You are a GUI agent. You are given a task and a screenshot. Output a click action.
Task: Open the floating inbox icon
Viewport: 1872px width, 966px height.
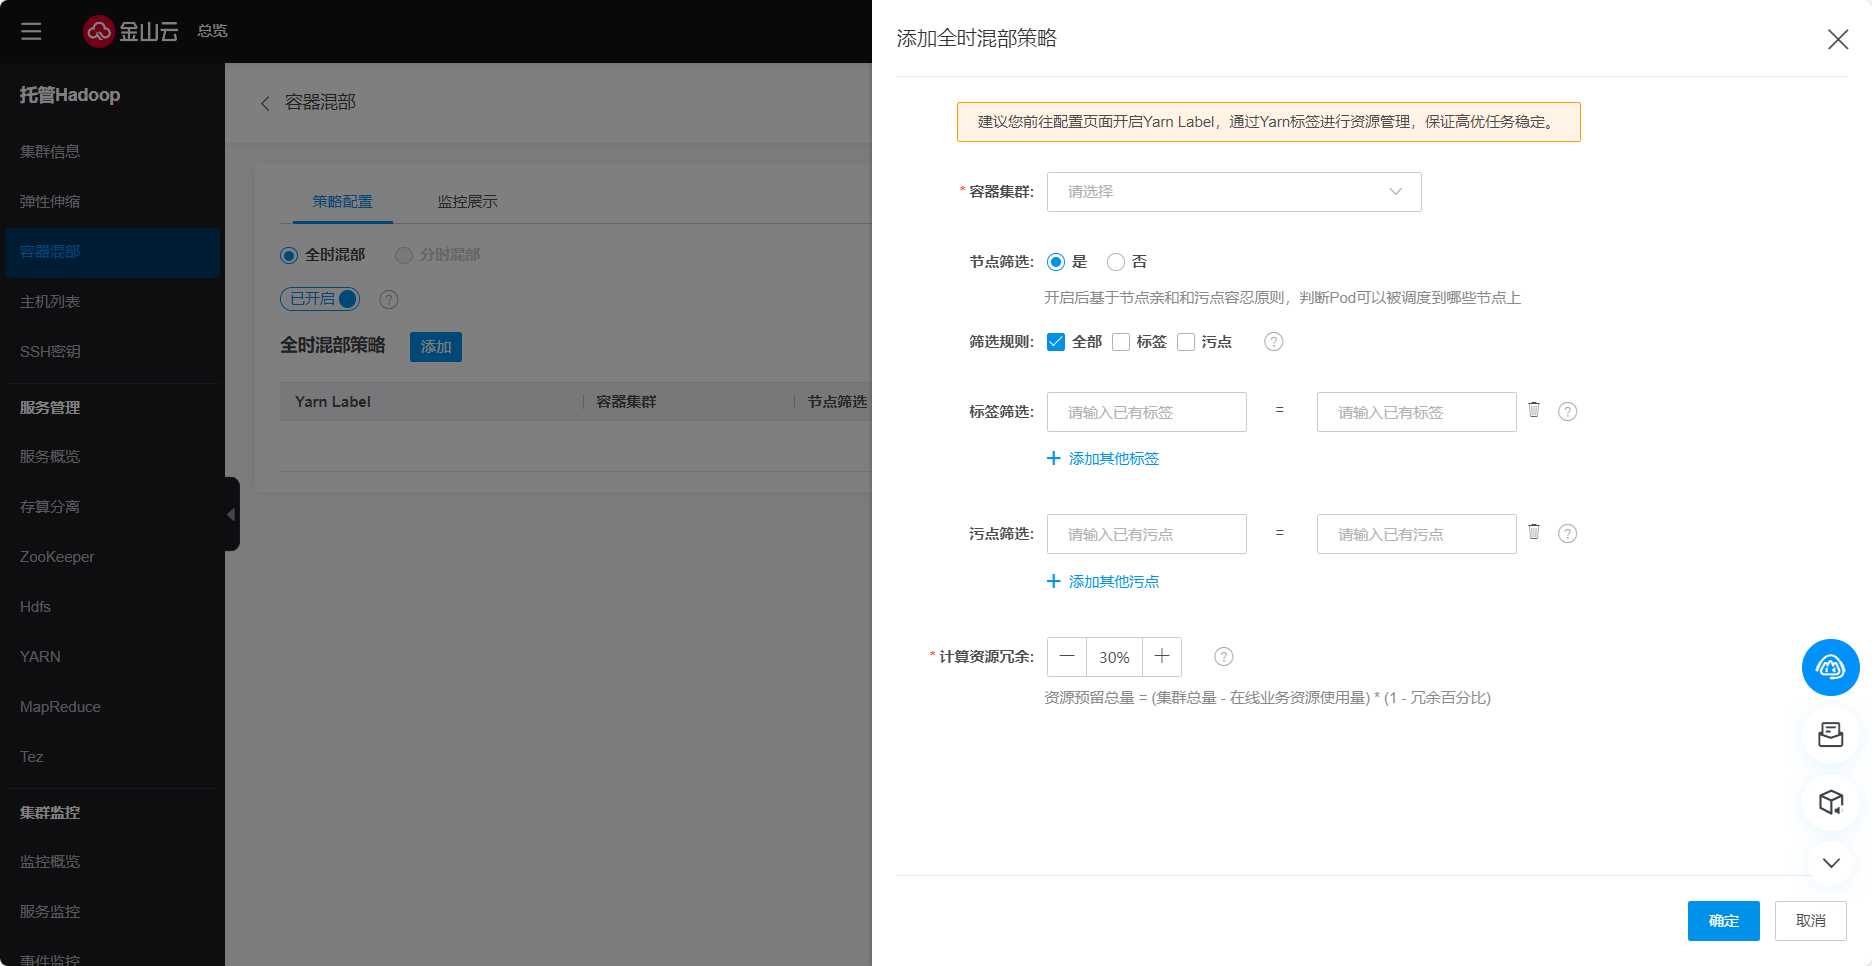[x=1830, y=735]
